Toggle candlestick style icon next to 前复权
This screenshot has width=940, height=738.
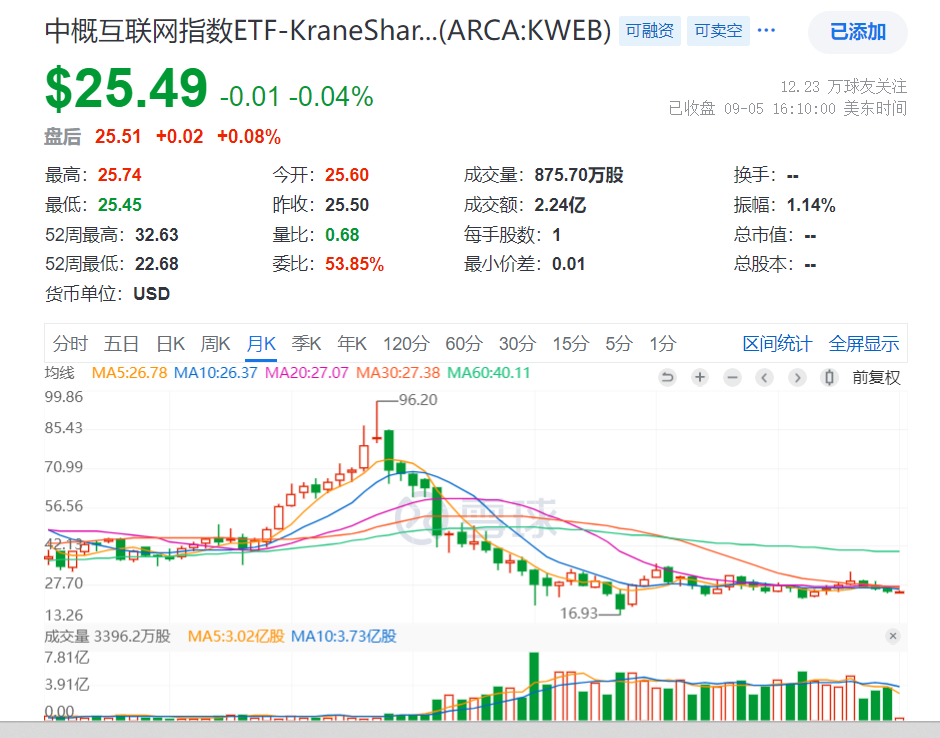pos(829,377)
